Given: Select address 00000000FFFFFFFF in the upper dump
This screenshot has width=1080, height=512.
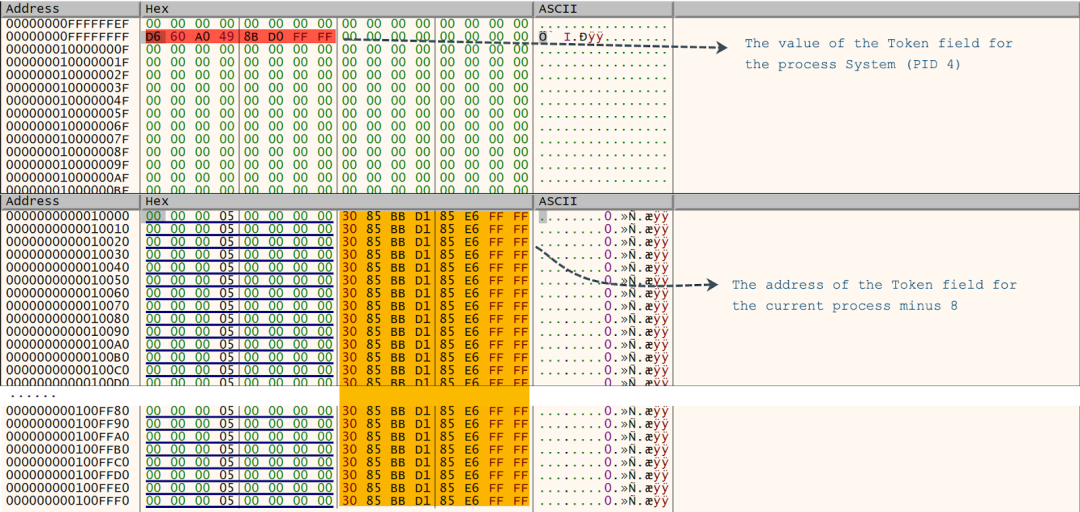Looking at the screenshot, I should pyautogui.click(x=68, y=36).
